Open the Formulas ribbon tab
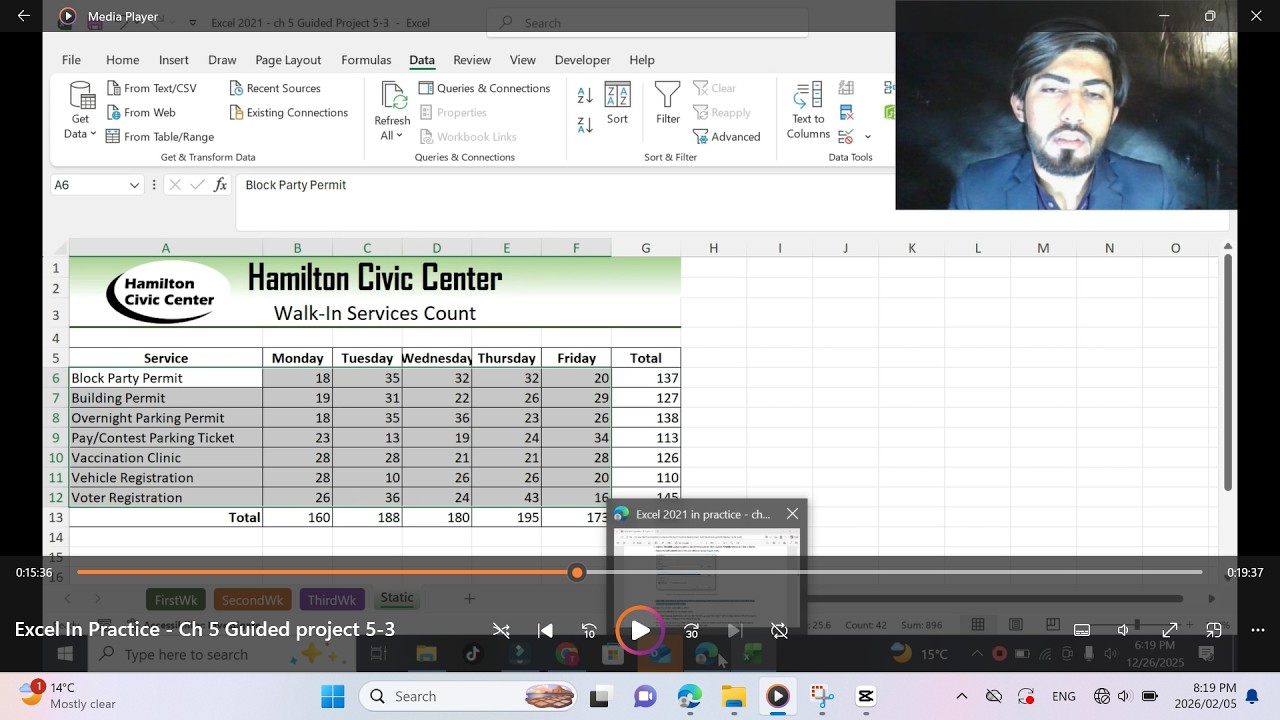Viewport: 1280px width, 720px height. (366, 60)
